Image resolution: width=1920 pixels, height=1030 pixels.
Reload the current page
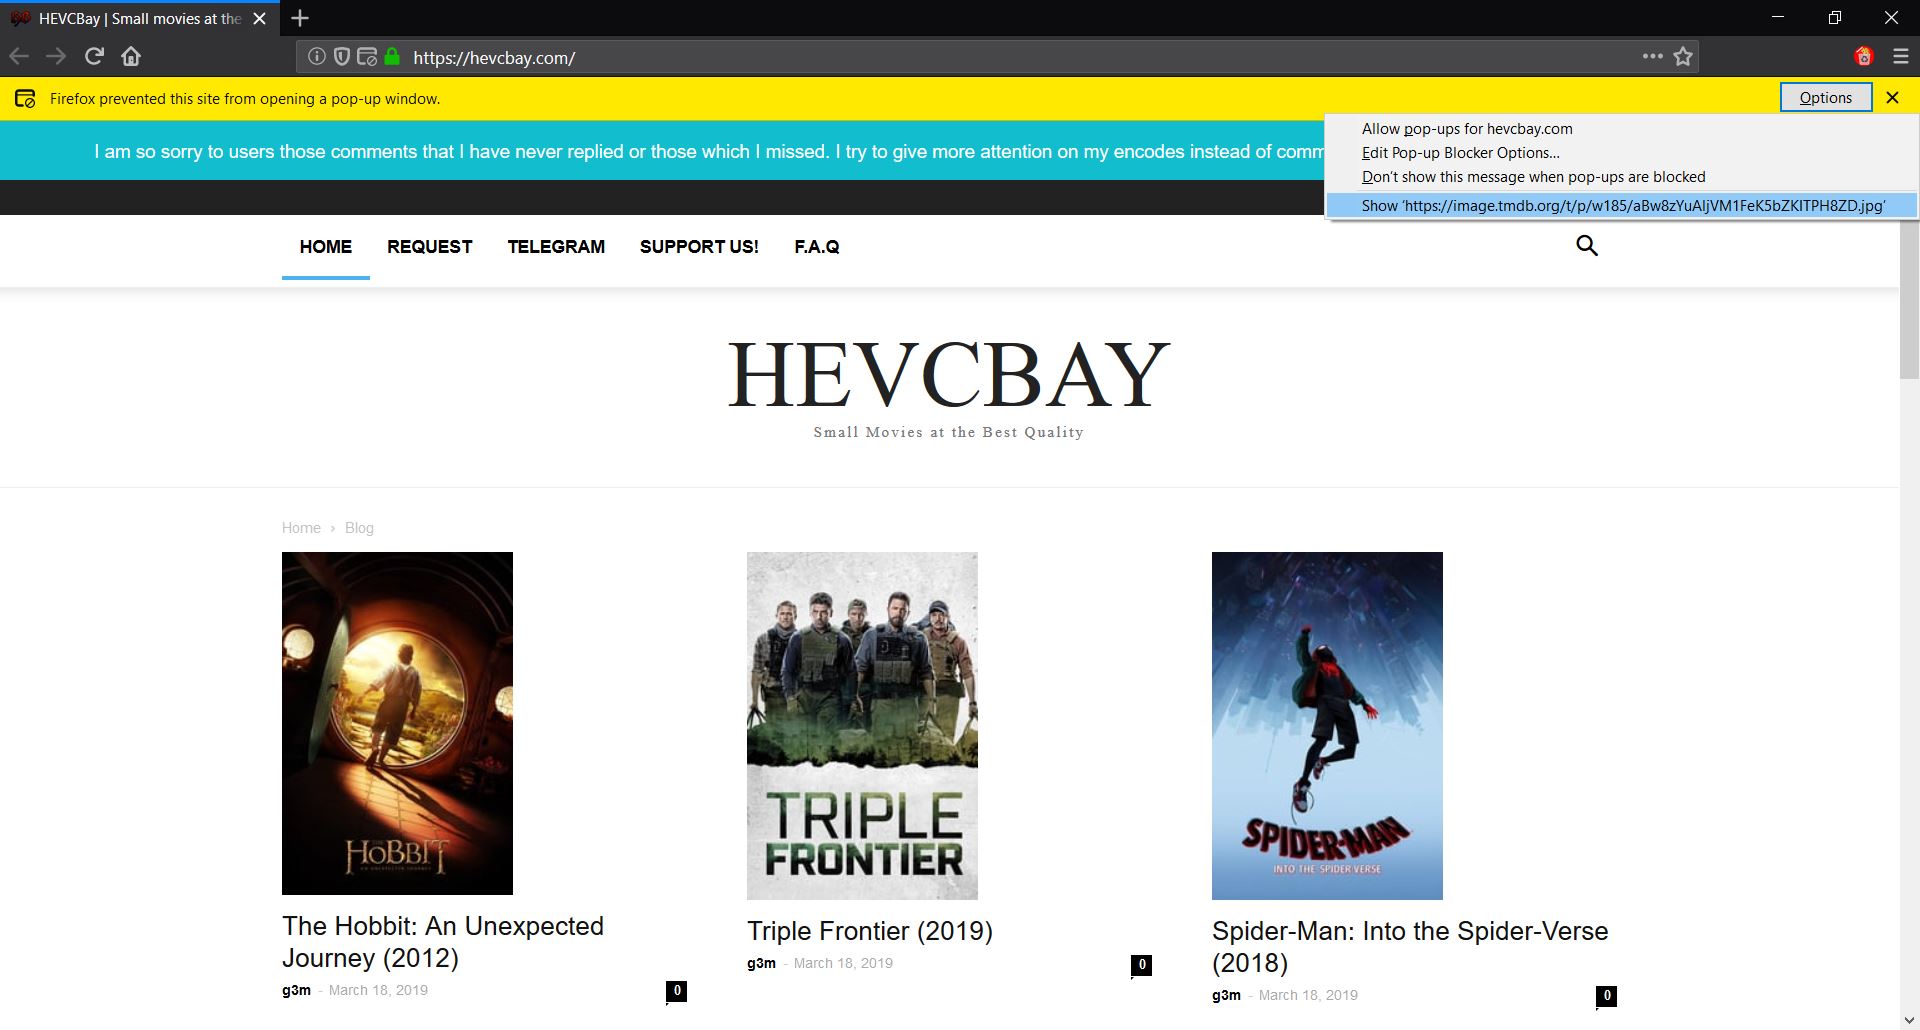click(x=94, y=57)
